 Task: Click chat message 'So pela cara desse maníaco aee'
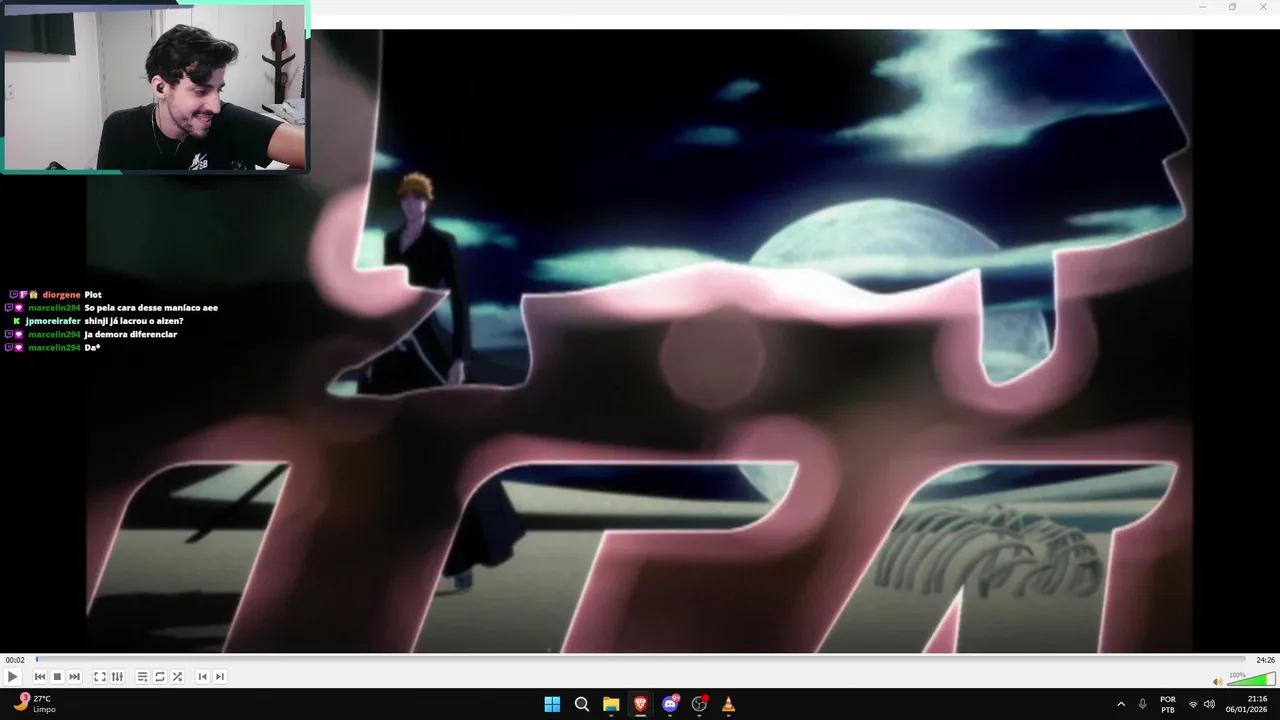(x=151, y=308)
